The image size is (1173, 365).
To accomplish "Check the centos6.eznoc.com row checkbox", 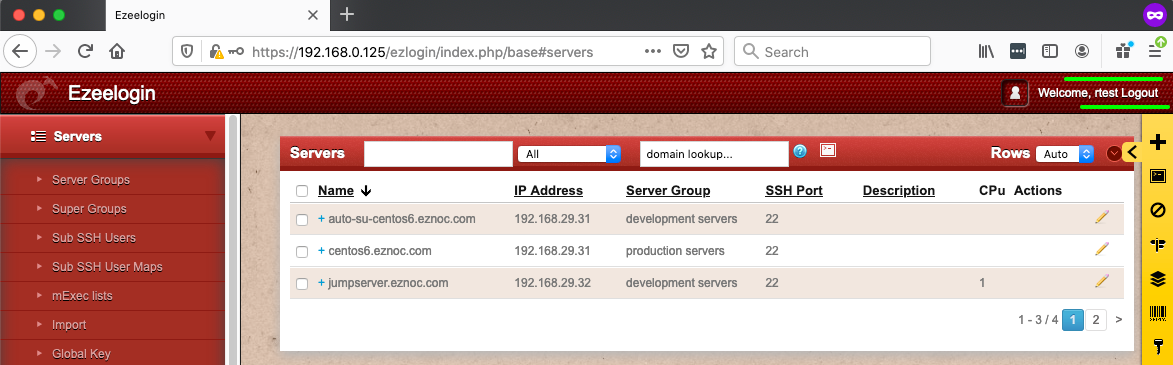I will [x=302, y=252].
